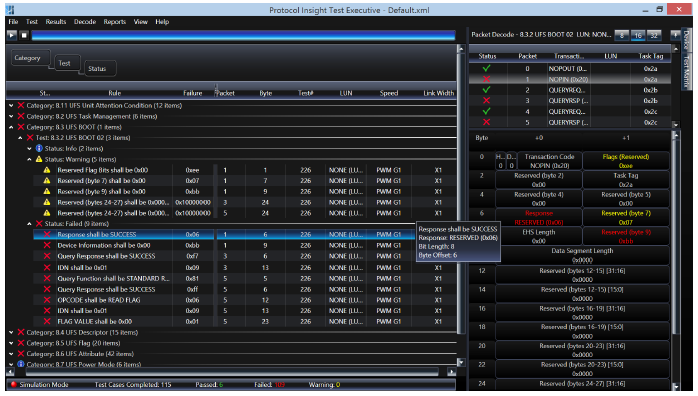Viewport: 698px width, 396px height.
Task: Click red X status of packet 5 QUERYRSP
Action: pos(487,122)
